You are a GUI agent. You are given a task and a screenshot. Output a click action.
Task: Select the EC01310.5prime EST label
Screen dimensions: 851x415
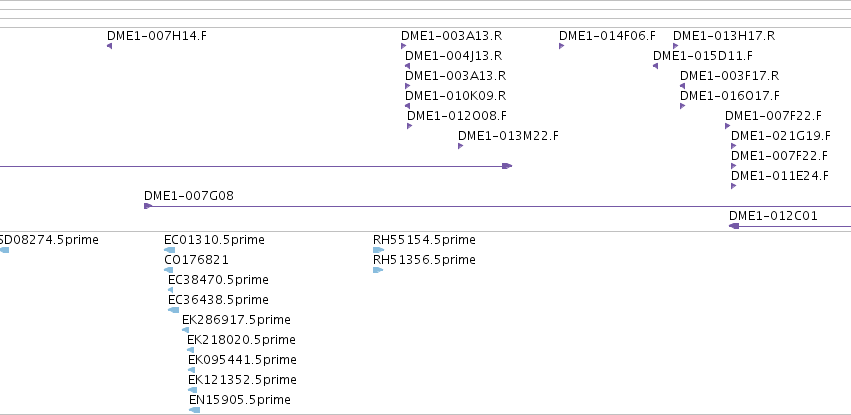(214, 240)
